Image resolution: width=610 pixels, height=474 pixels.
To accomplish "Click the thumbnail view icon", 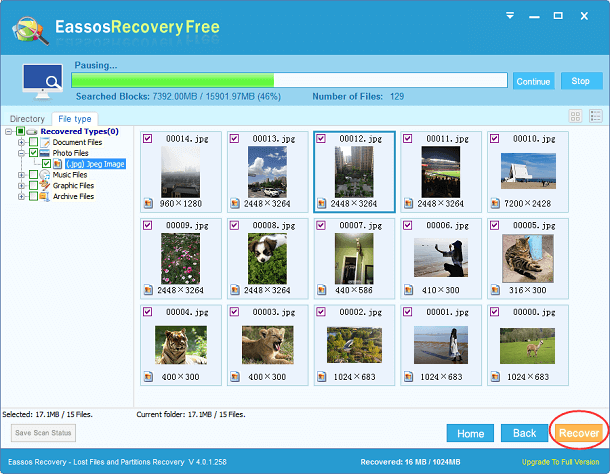I will click(x=575, y=116).
